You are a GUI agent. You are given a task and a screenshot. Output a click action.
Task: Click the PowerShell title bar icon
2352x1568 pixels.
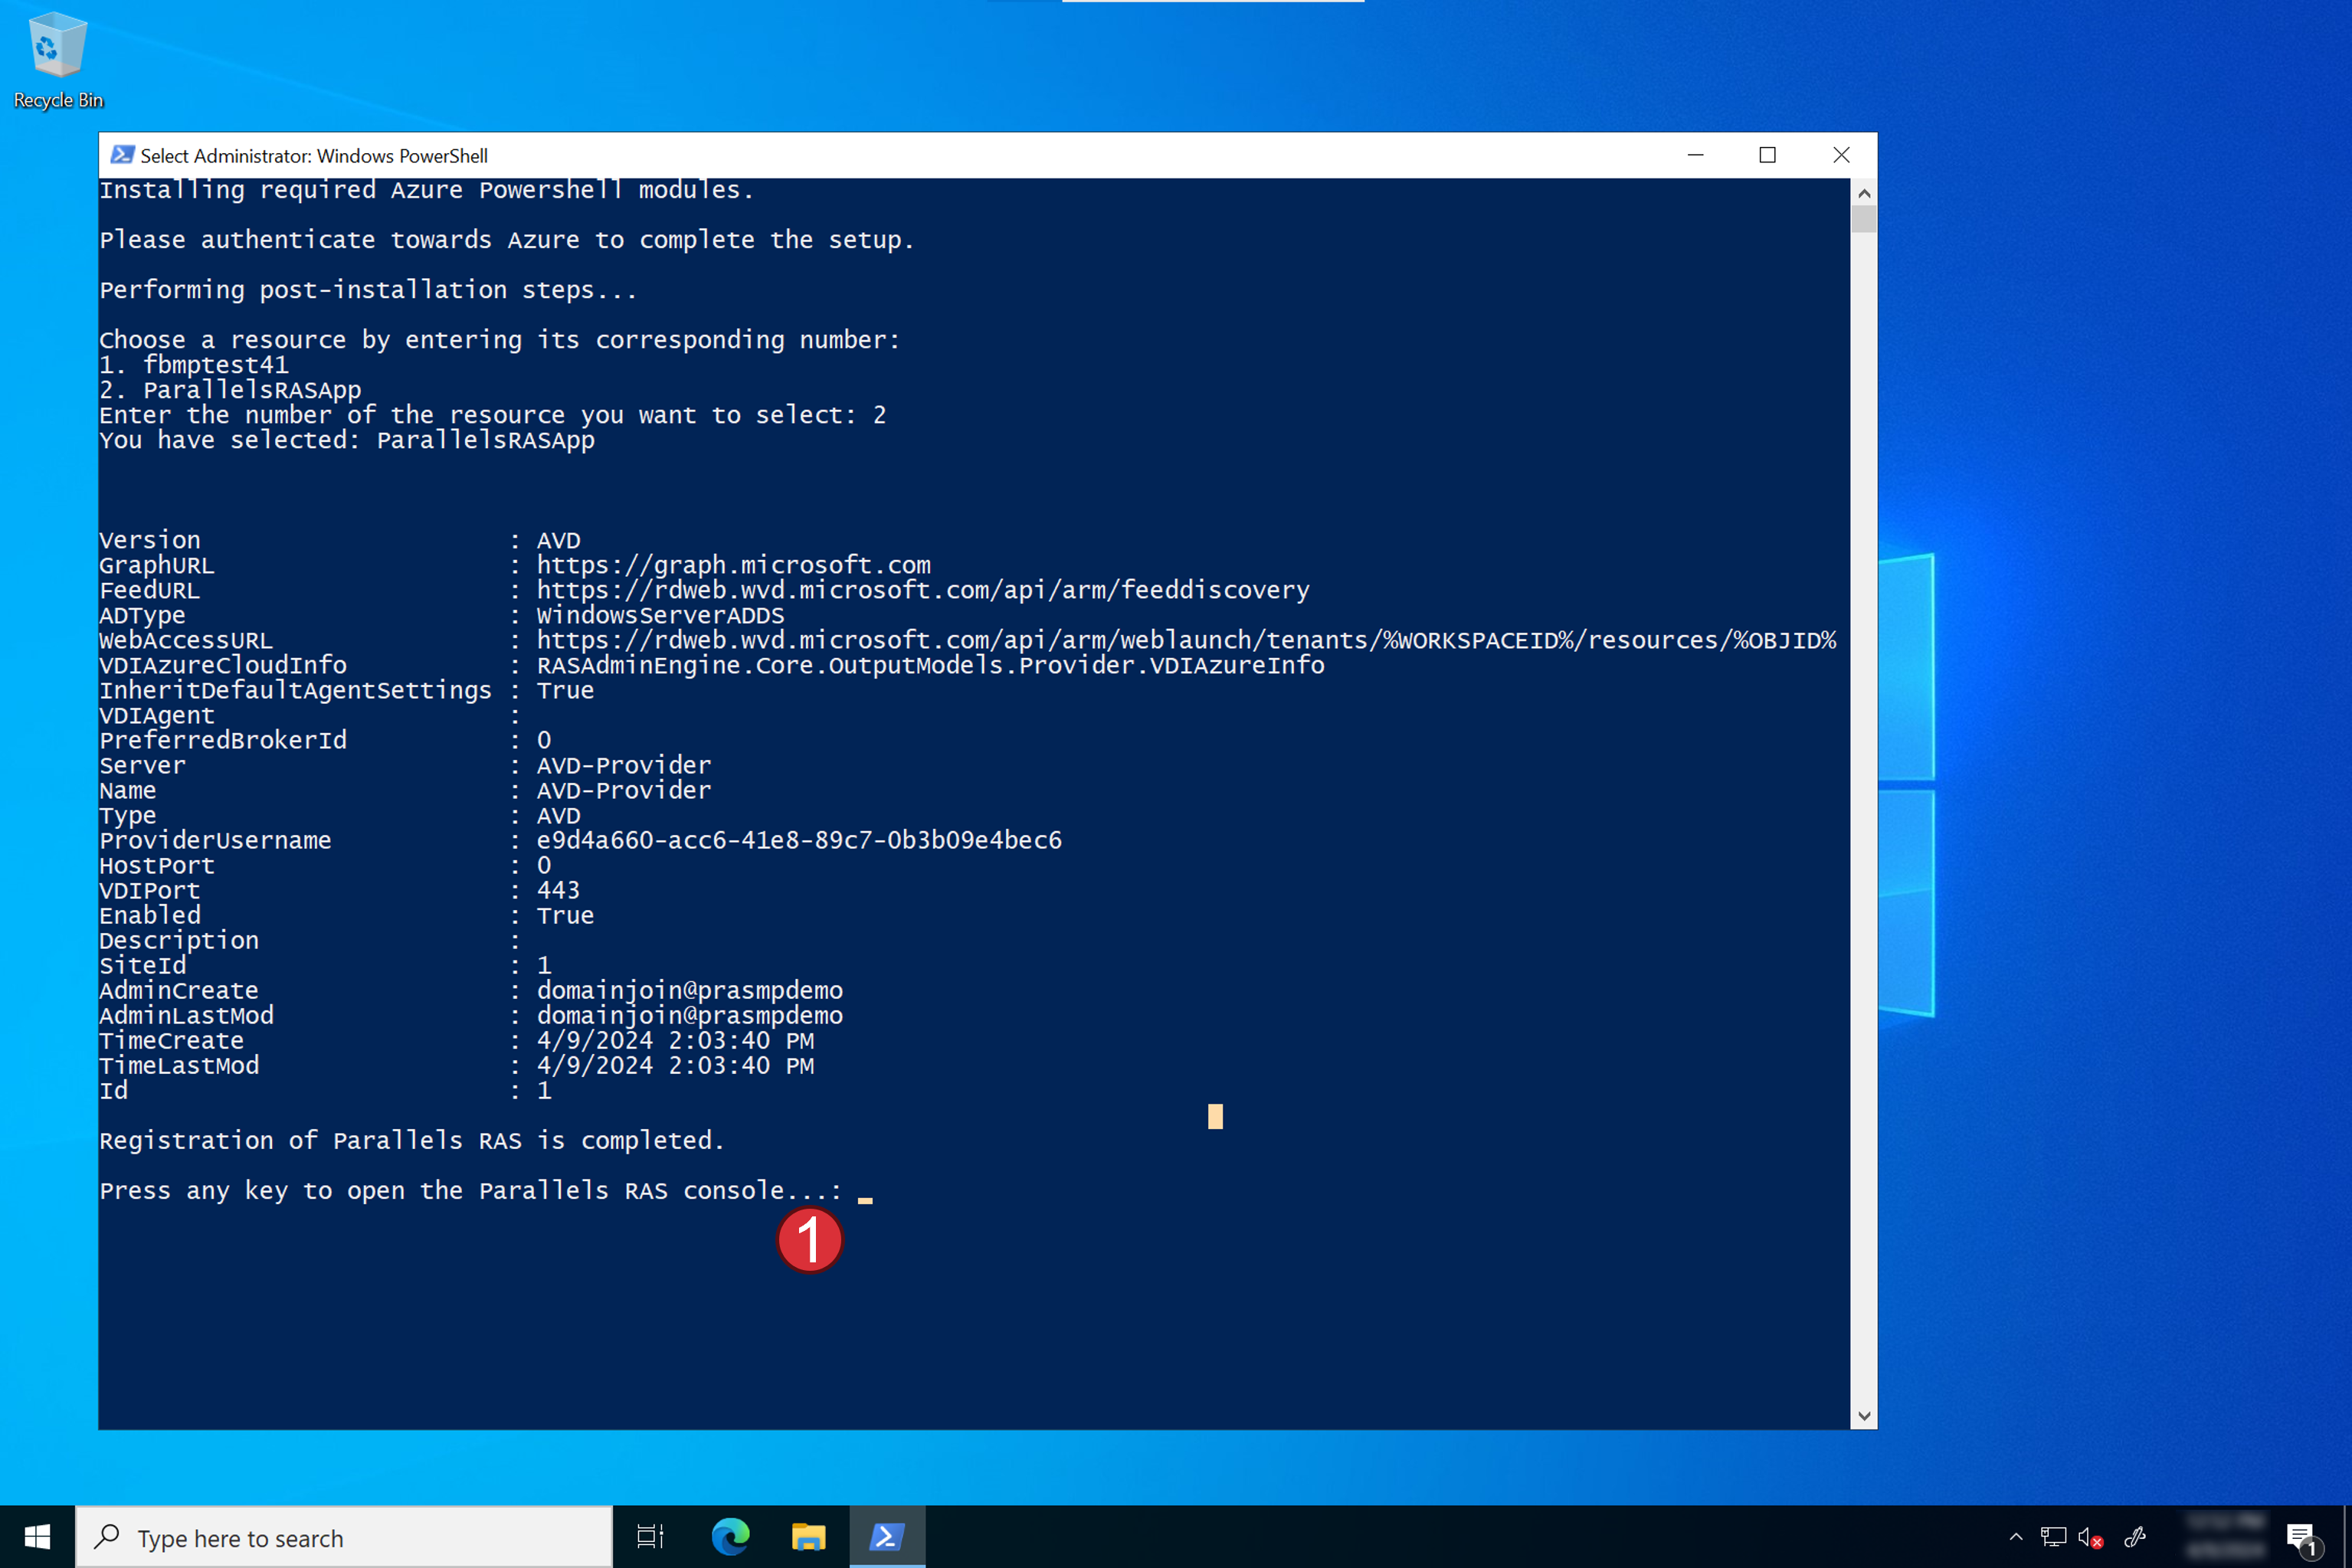point(122,155)
